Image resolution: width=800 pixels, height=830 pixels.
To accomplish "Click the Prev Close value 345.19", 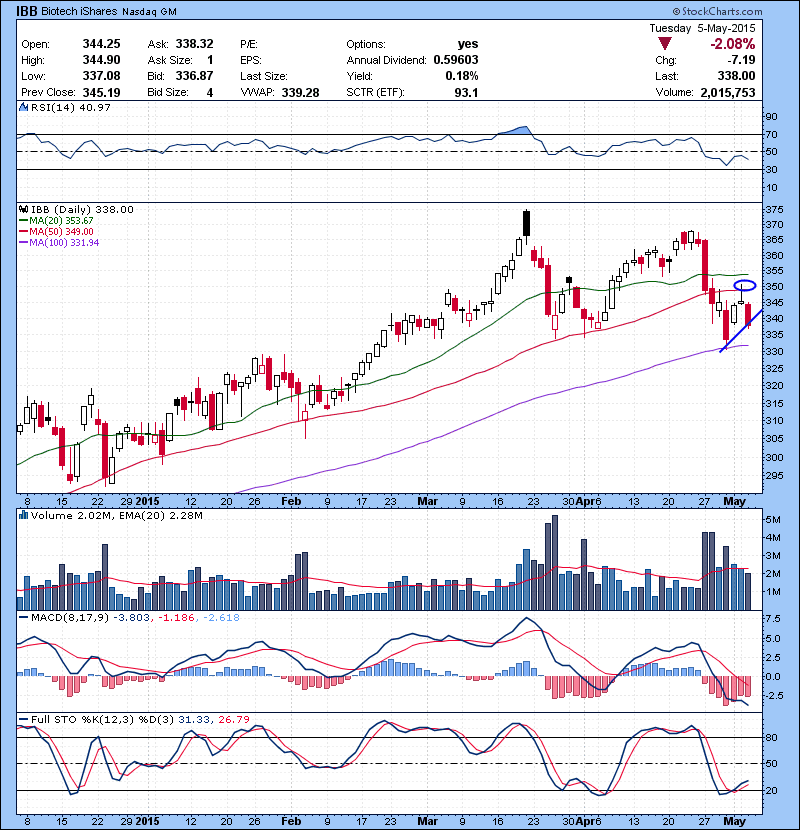I will [101, 93].
